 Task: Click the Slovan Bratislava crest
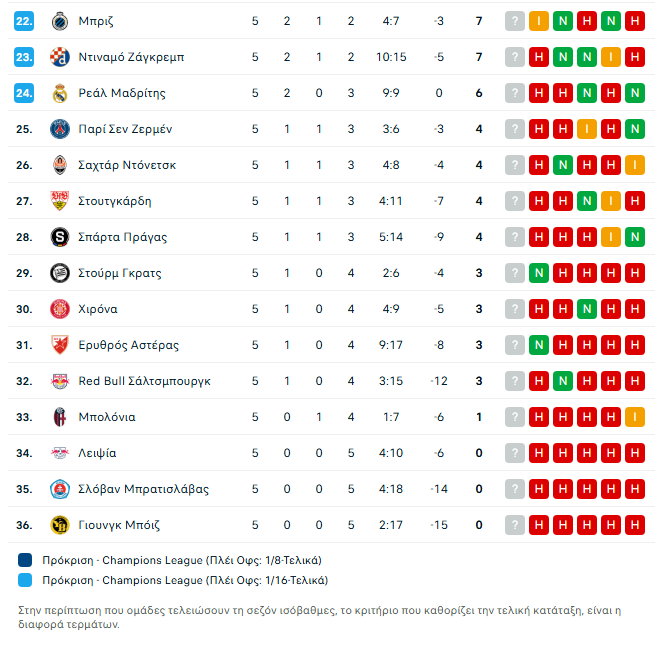click(x=59, y=489)
